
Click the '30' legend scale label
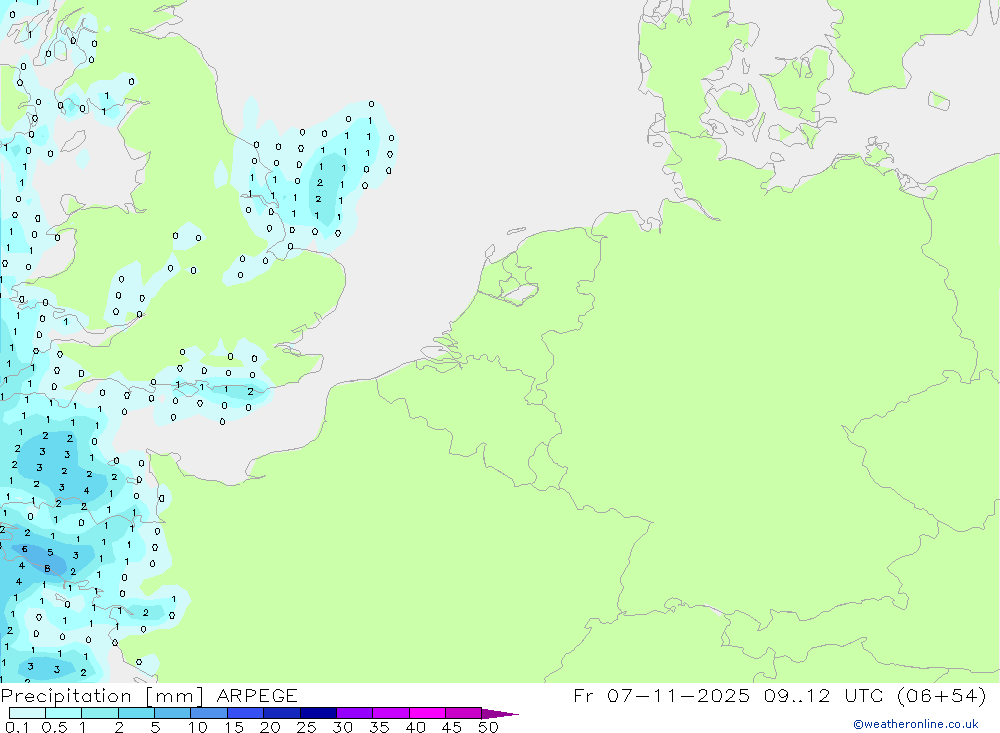pos(343,727)
